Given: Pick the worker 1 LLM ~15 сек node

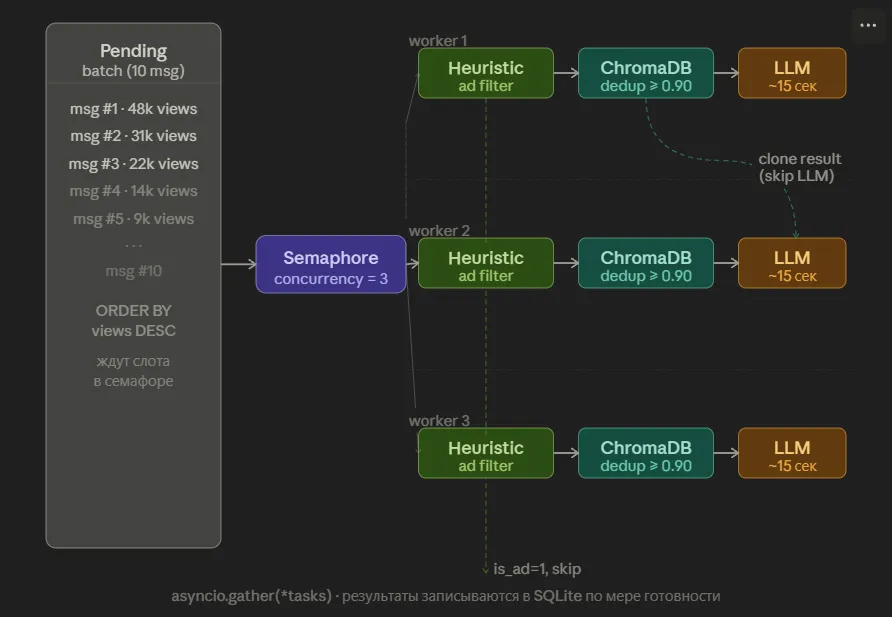Looking at the screenshot, I should (x=792, y=73).
